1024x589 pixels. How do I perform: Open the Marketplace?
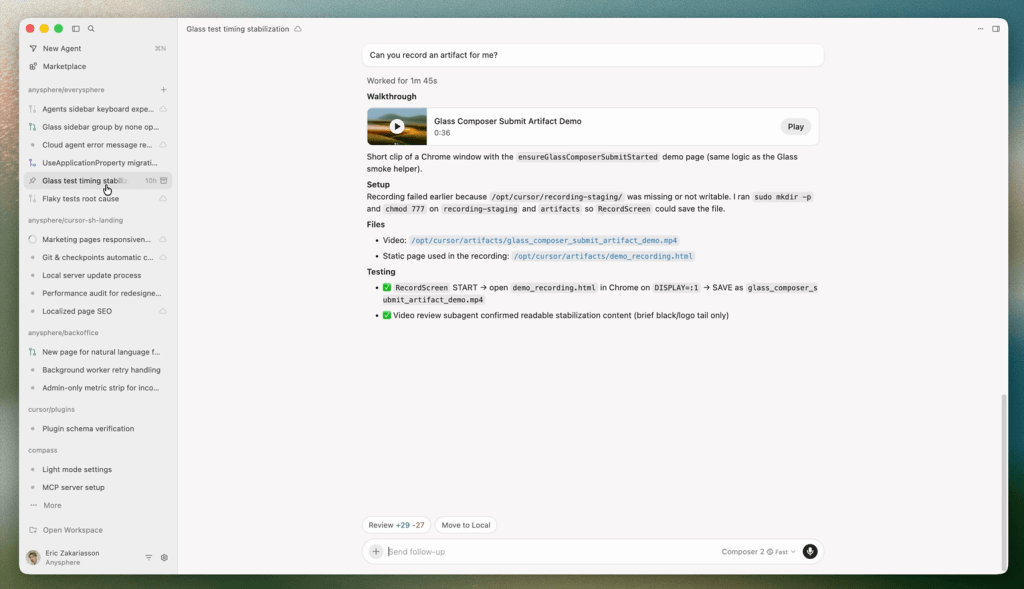coord(63,66)
